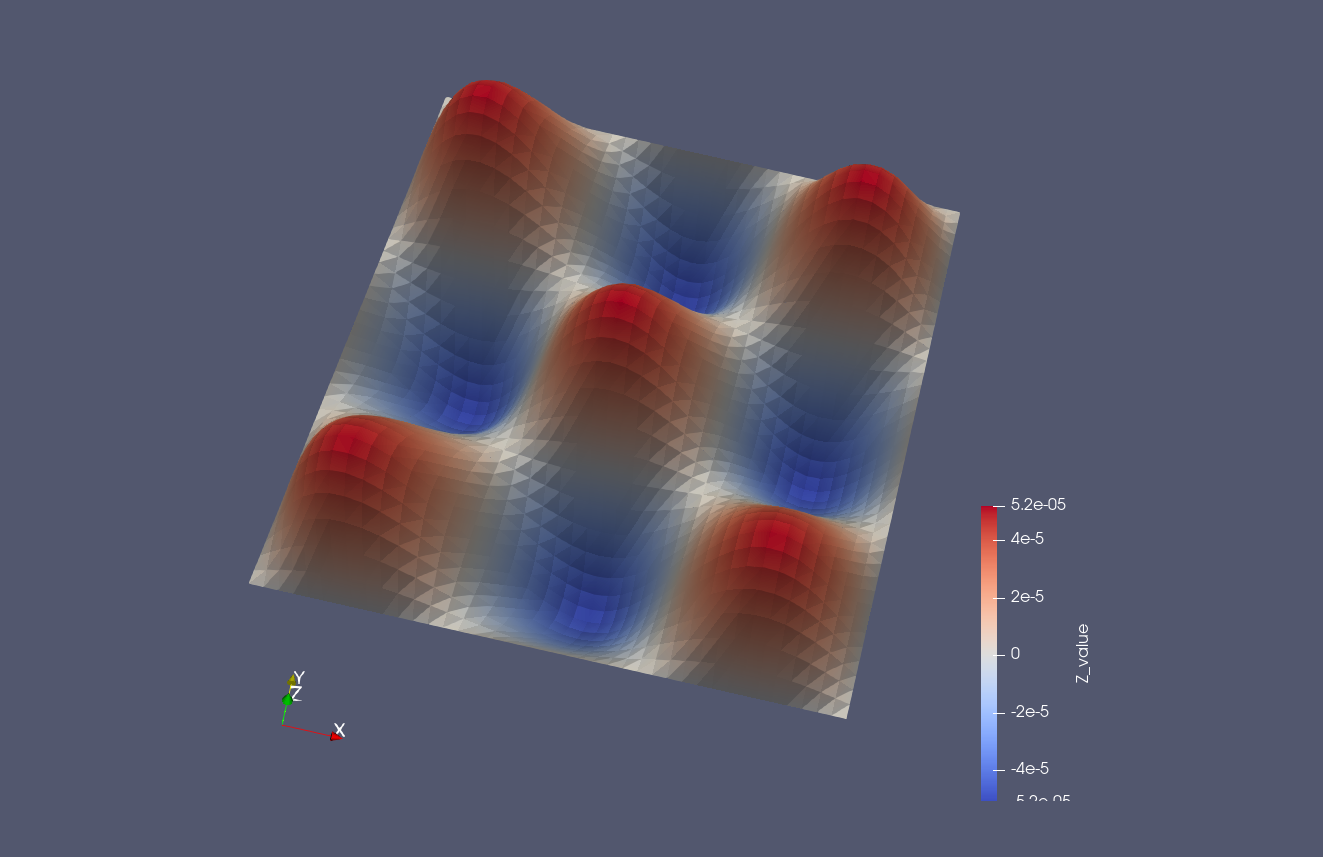Select the Y label on orientation axes
The image size is (1323, 857).
point(299,677)
